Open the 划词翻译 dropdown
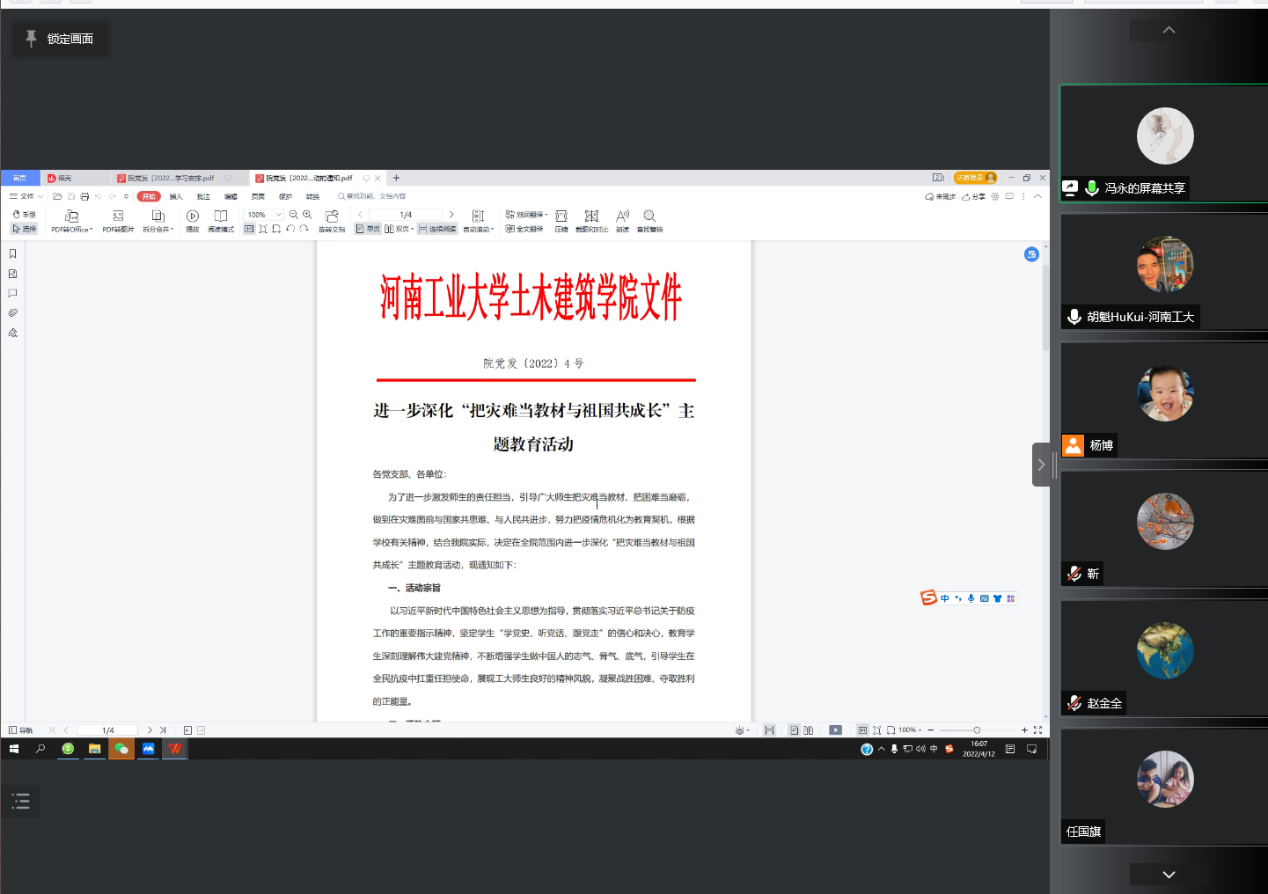The height and width of the screenshot is (894, 1268). pyautogui.click(x=526, y=214)
